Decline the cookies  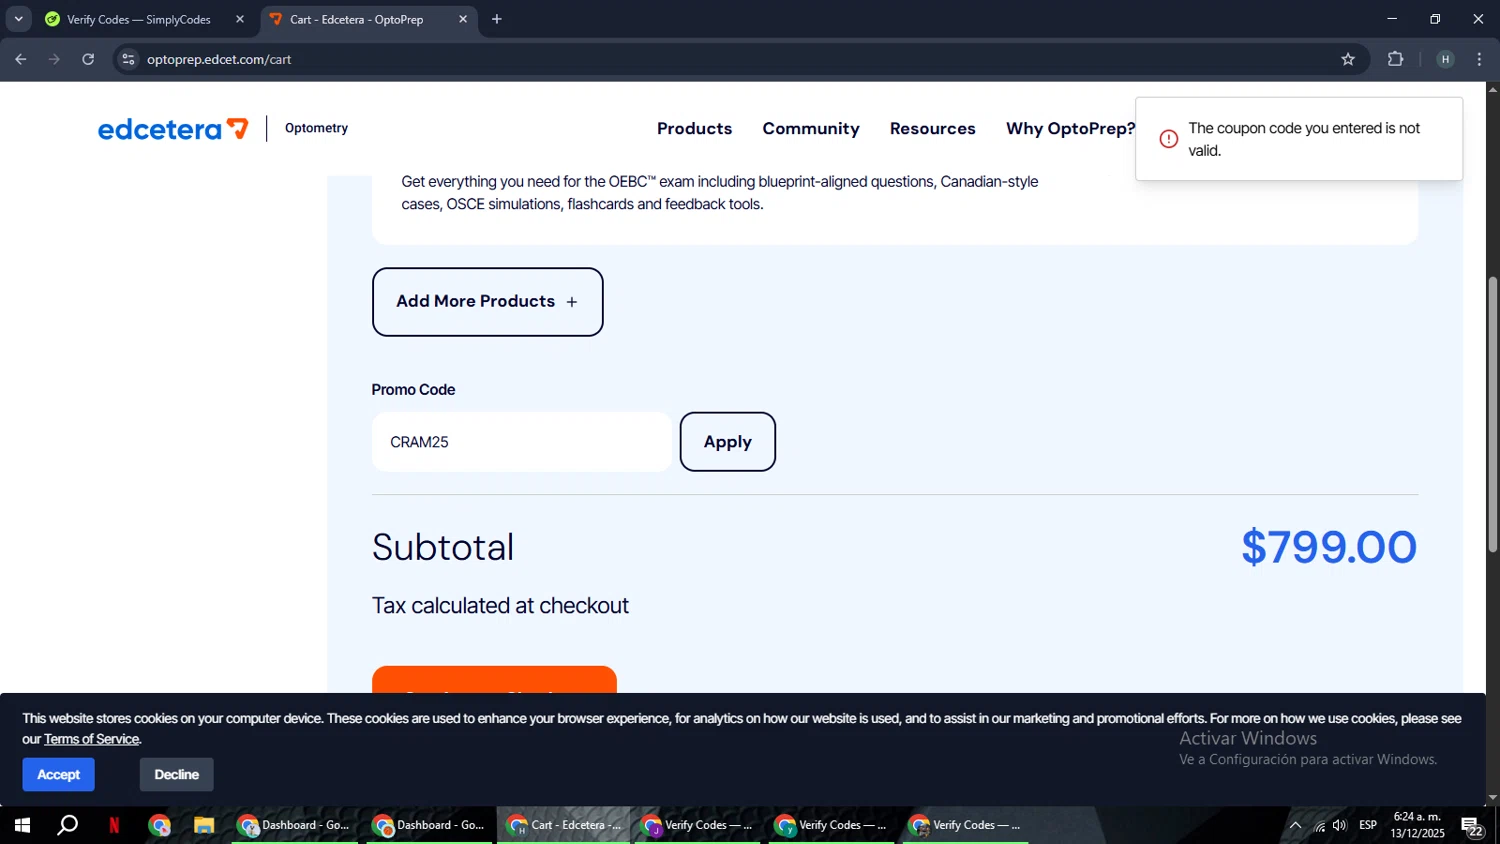[177, 775]
